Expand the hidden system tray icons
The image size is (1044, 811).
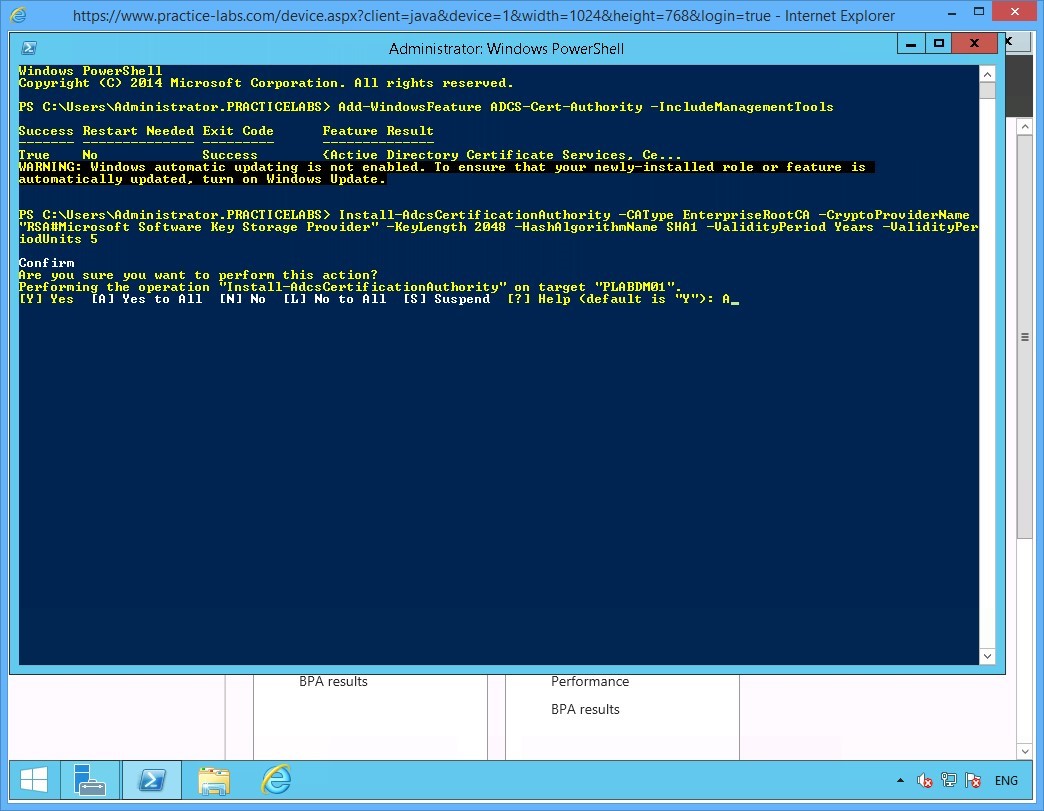900,780
